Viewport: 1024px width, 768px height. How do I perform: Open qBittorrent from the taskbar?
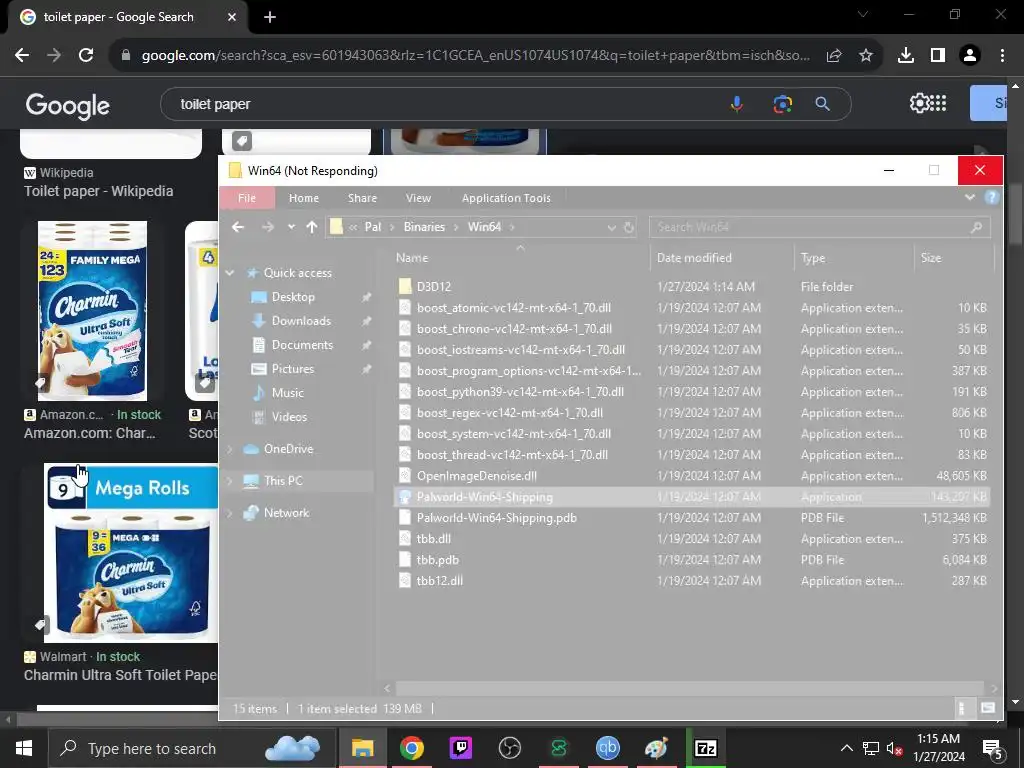[607, 748]
